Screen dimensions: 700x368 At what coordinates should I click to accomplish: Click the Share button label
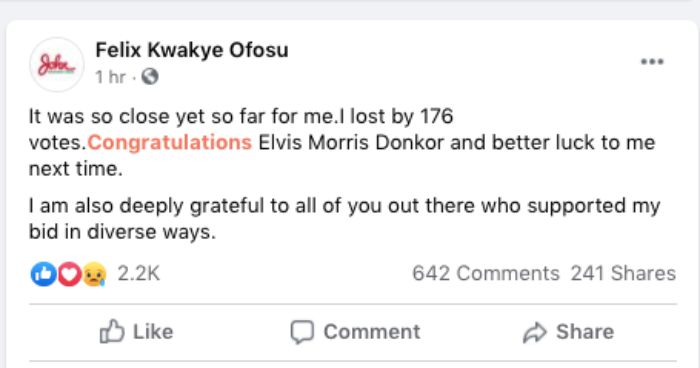(585, 332)
